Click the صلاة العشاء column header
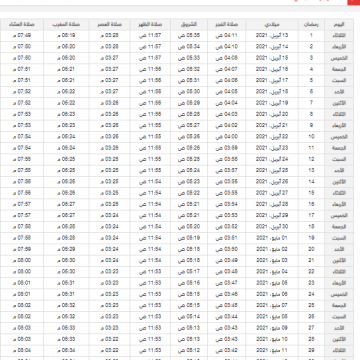The image size is (360, 360). 22,25
